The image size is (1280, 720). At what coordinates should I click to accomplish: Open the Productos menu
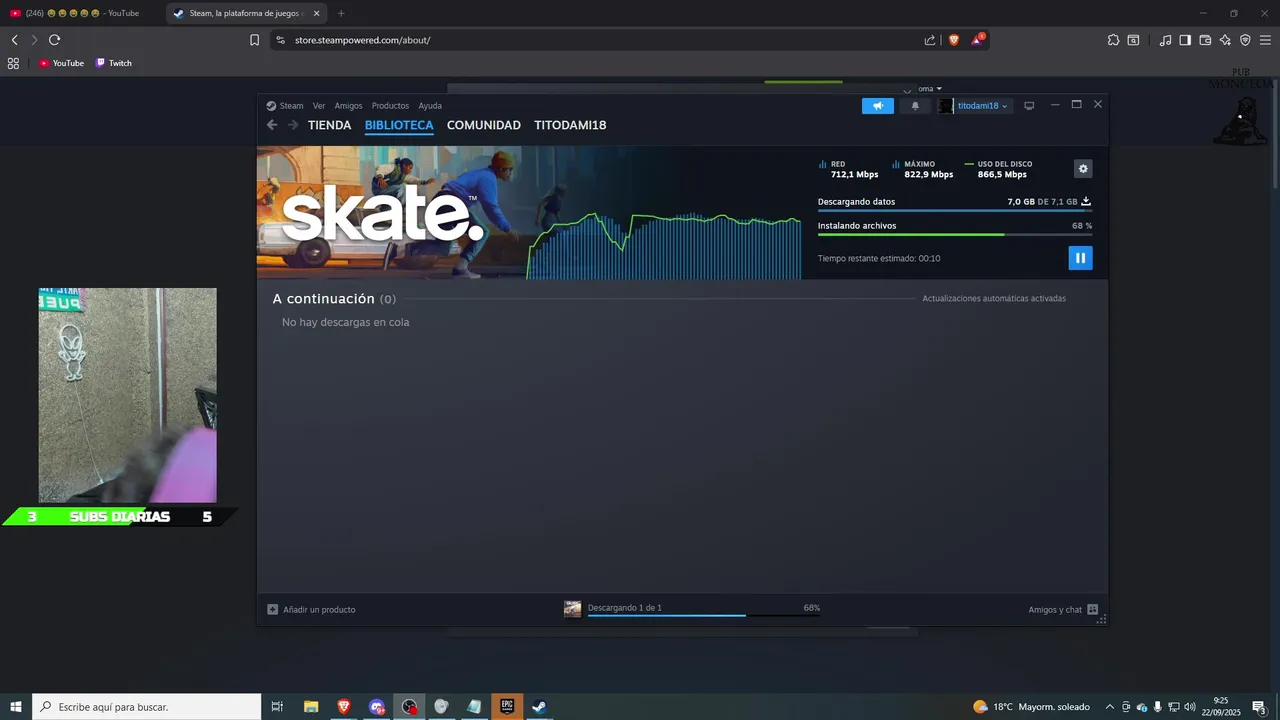point(390,106)
